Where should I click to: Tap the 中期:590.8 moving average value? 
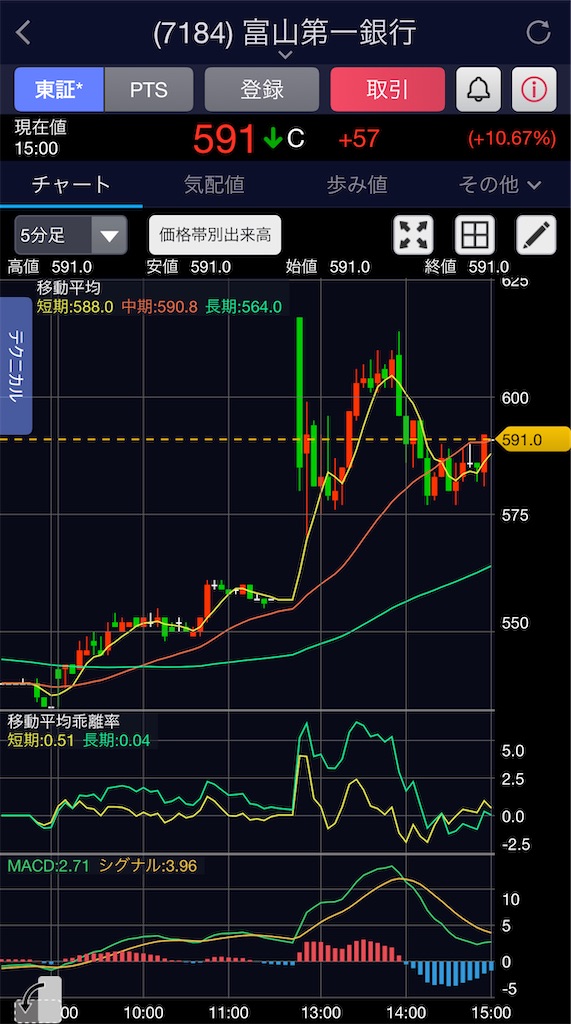coord(159,307)
